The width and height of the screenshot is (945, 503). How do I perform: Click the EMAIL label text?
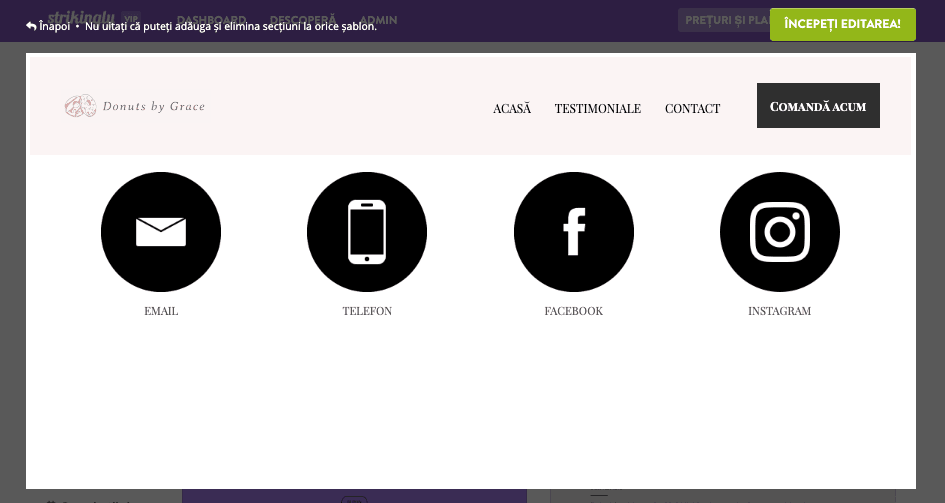161,311
